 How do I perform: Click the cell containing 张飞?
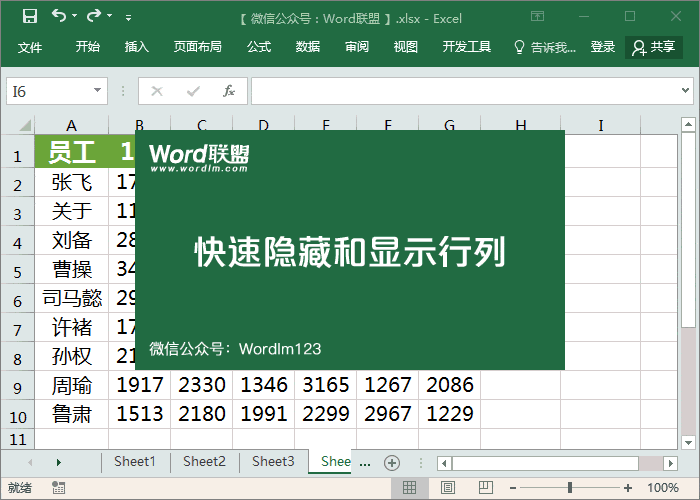[71, 182]
